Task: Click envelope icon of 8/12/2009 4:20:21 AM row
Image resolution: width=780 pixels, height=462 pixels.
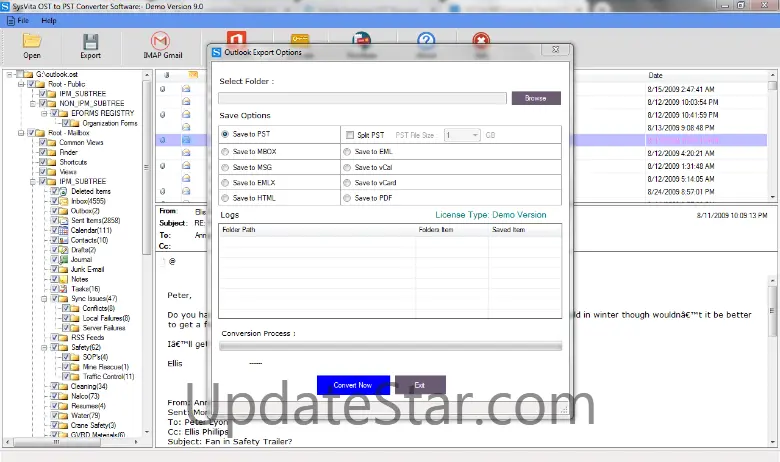Action: click(186, 153)
